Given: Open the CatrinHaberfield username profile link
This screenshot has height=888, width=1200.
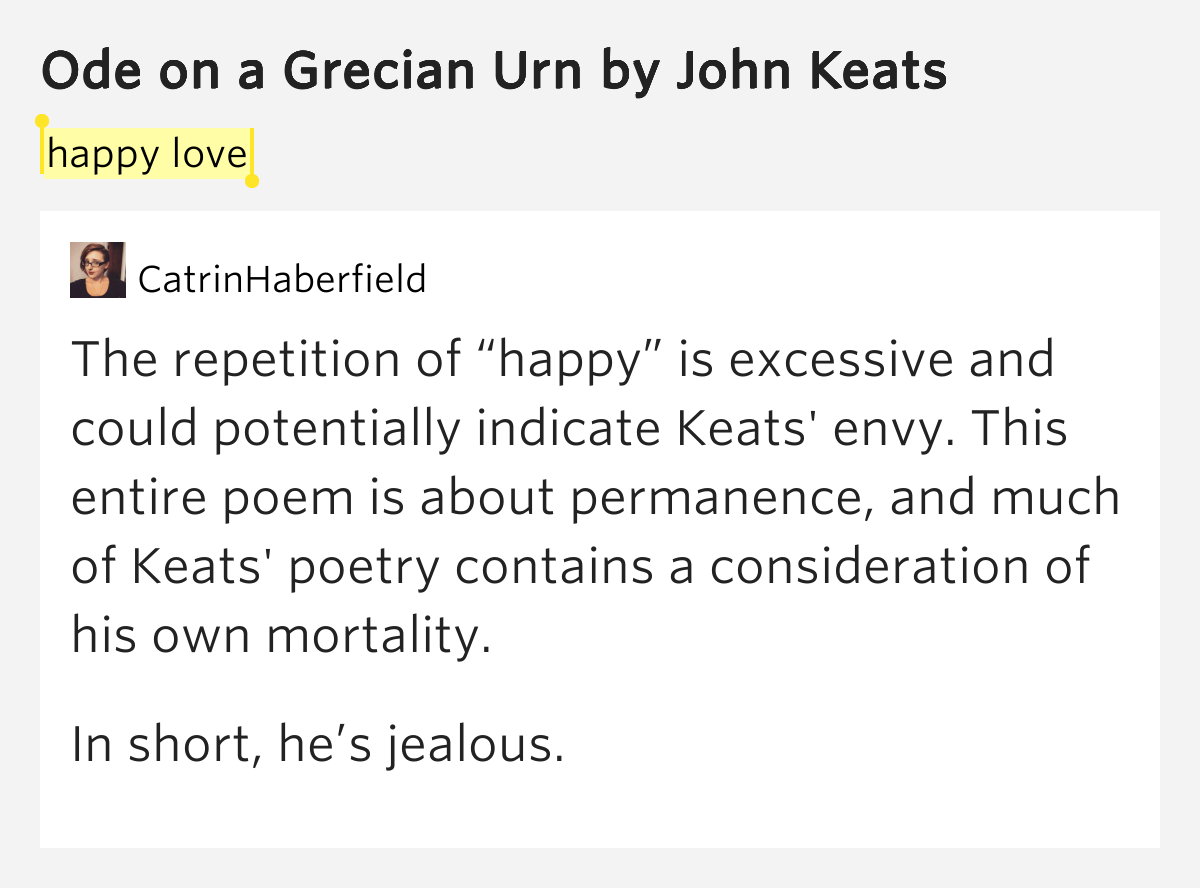Looking at the screenshot, I should click(282, 279).
